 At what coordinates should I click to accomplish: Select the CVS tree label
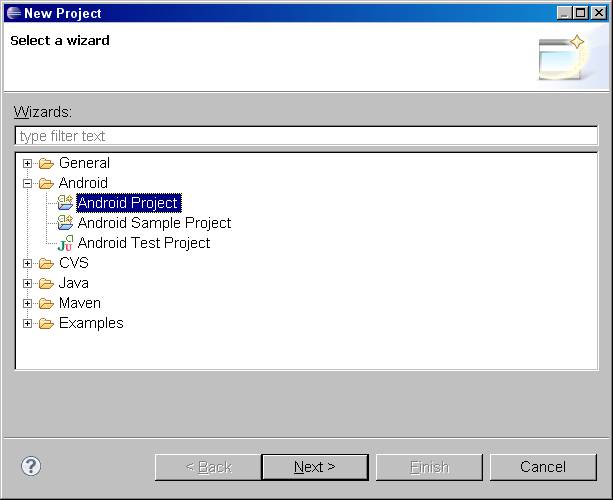(x=73, y=263)
